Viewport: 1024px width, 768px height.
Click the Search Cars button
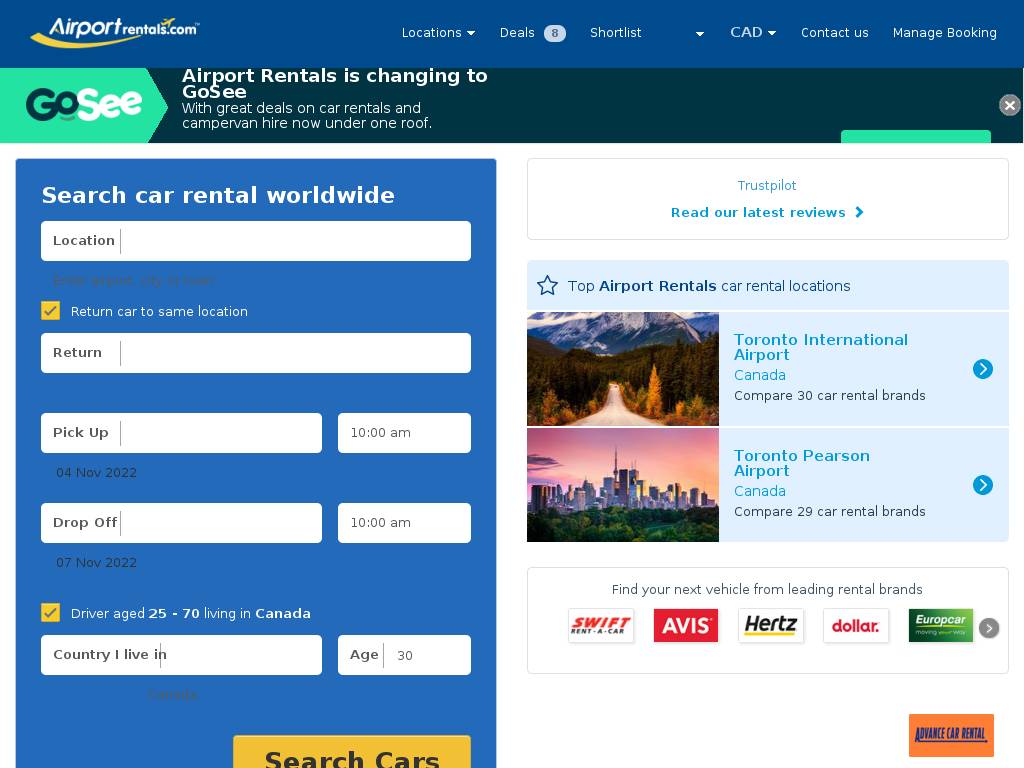[x=352, y=752]
